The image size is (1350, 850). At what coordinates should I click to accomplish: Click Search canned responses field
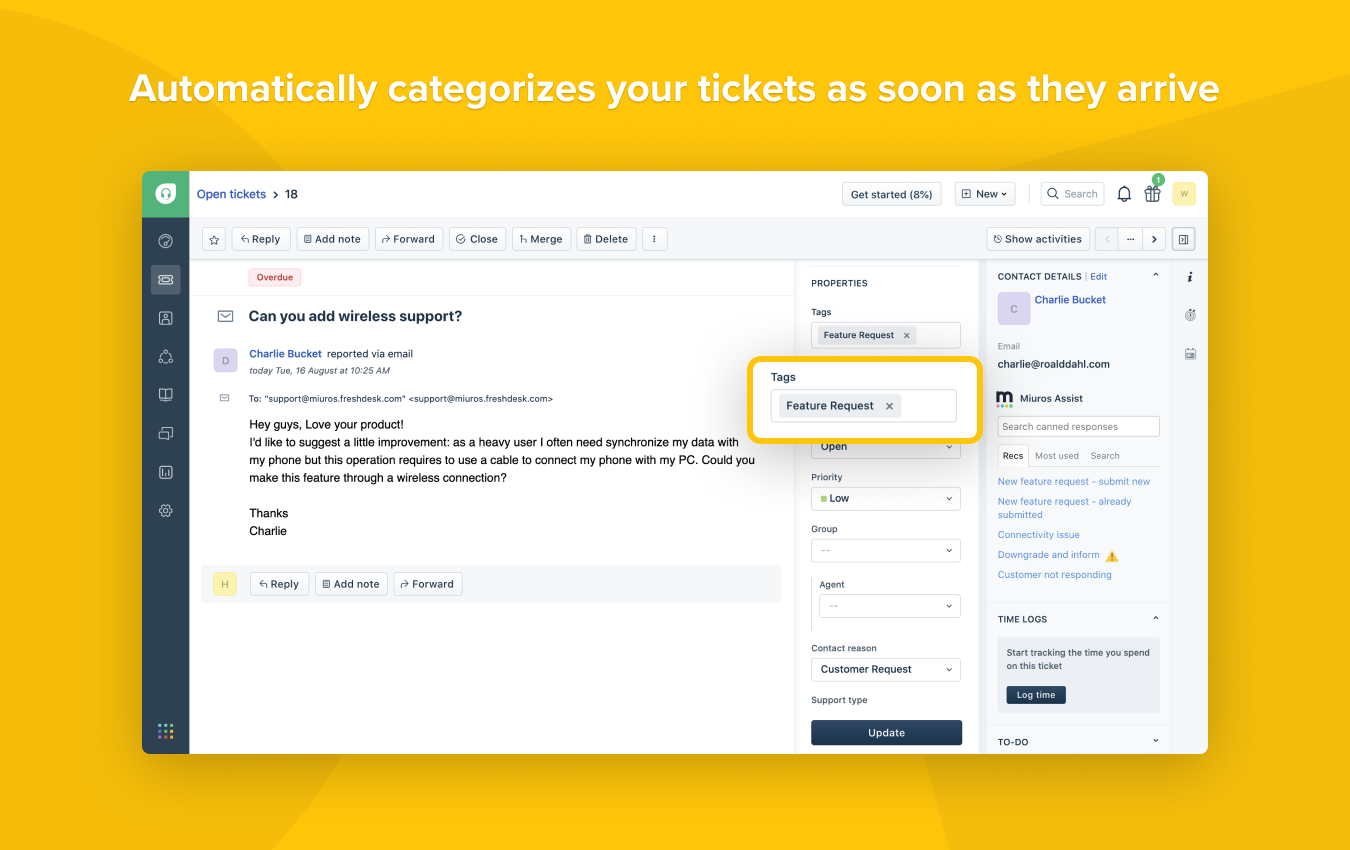tap(1079, 426)
